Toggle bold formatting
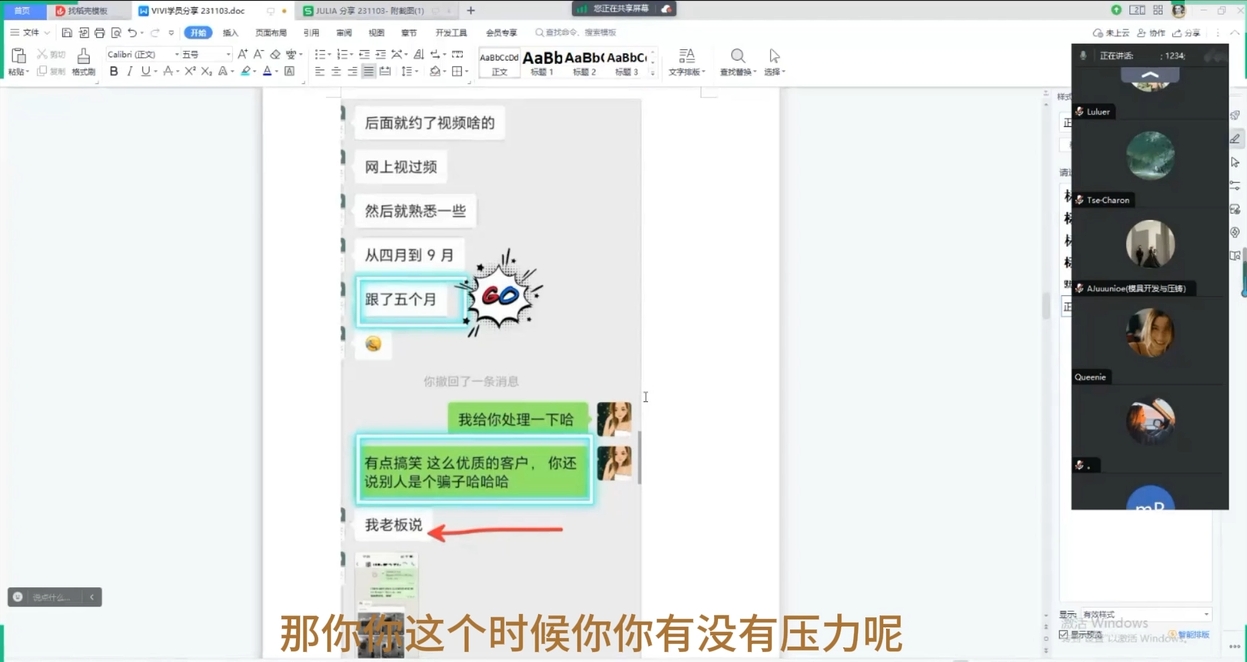The height and width of the screenshot is (662, 1247). [114, 72]
